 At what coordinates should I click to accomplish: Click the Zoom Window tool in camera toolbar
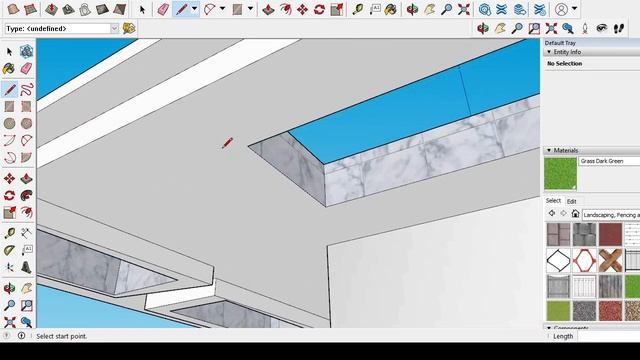(x=534, y=28)
